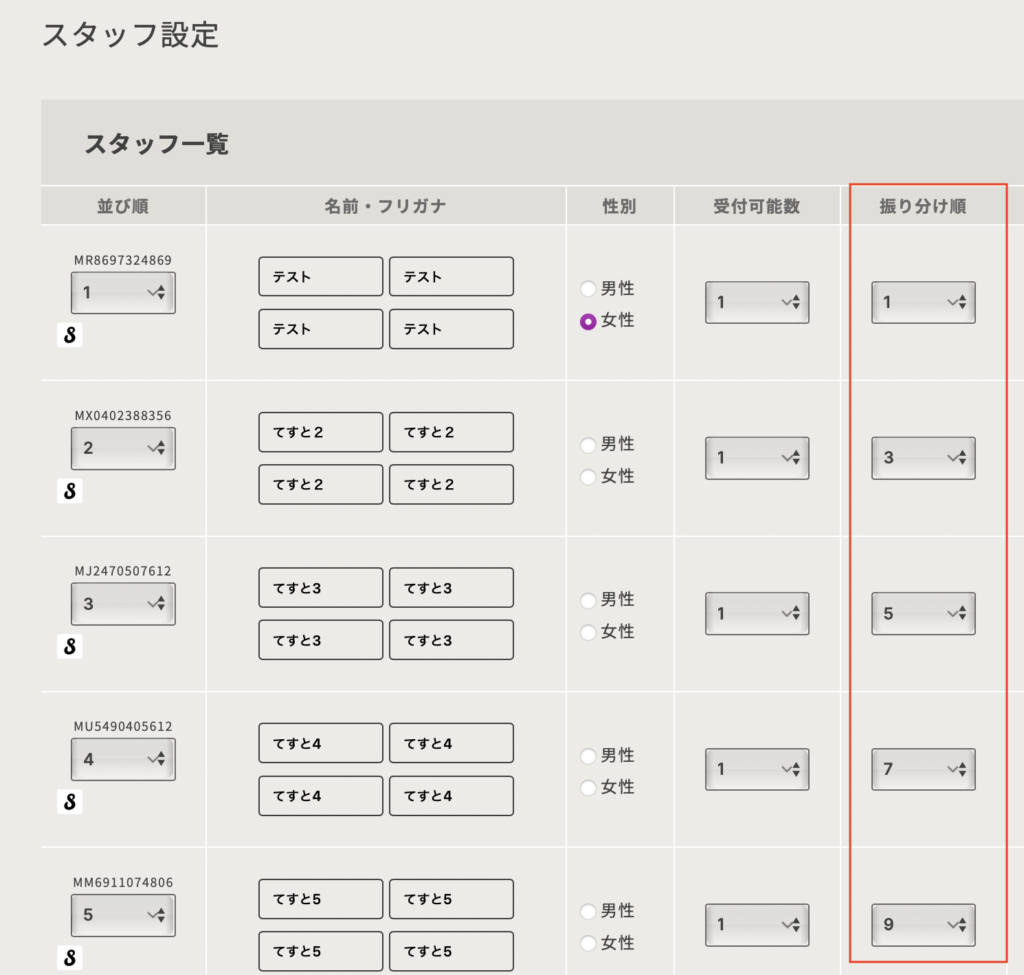Select 男性 for the てすと3 staff row

pos(588,600)
